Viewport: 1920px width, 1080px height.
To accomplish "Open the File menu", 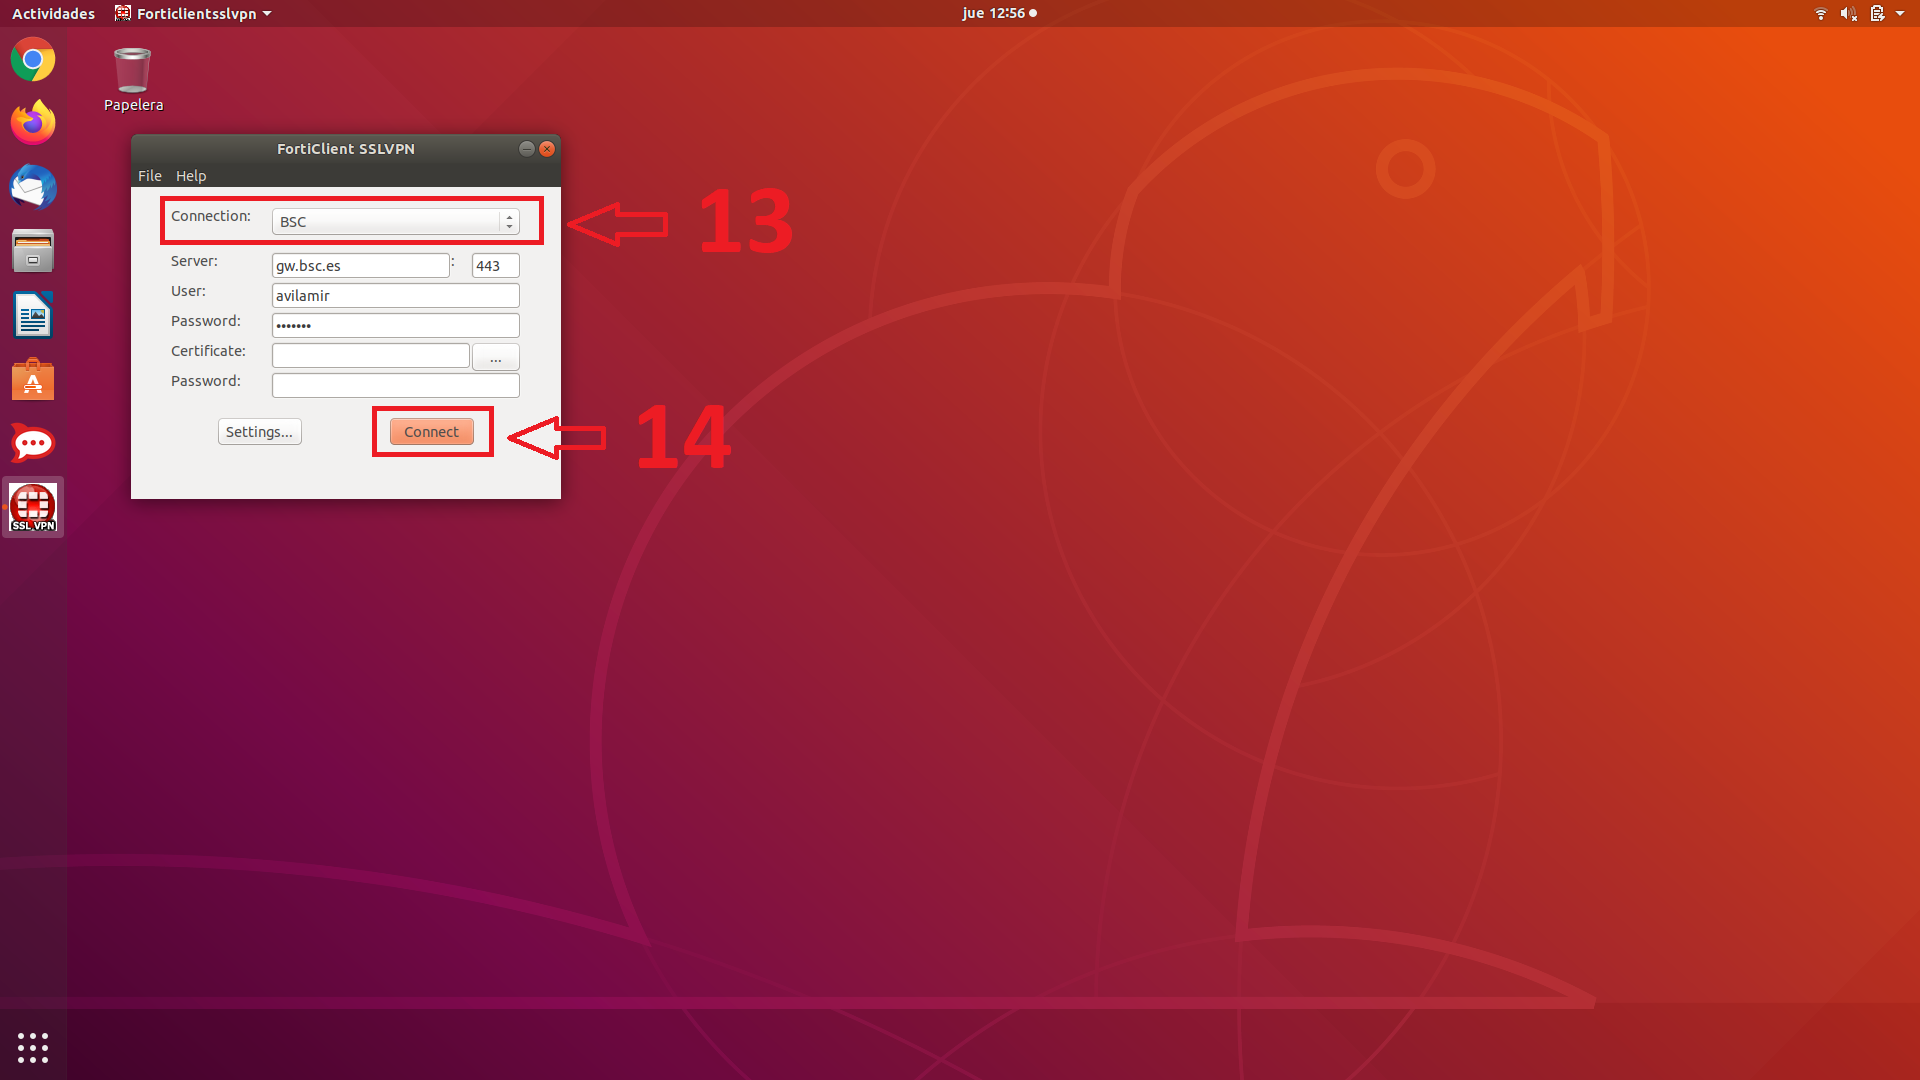I will click(149, 176).
